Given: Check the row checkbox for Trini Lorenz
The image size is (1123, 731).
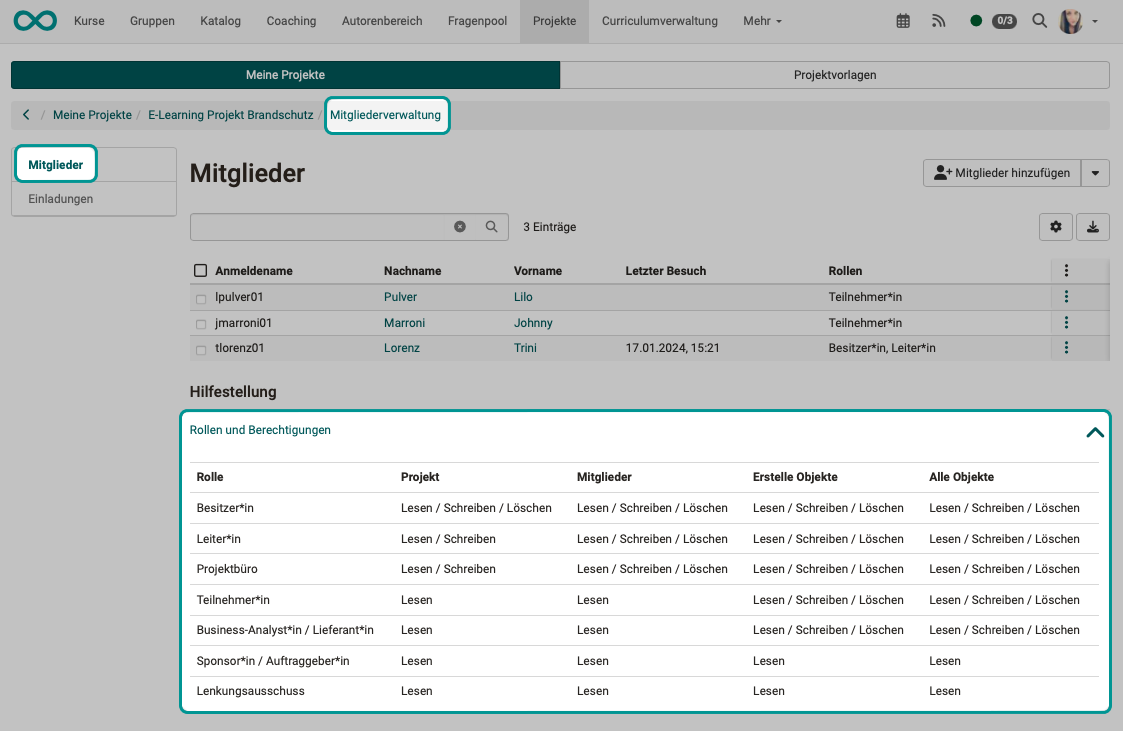Looking at the screenshot, I should [200, 348].
